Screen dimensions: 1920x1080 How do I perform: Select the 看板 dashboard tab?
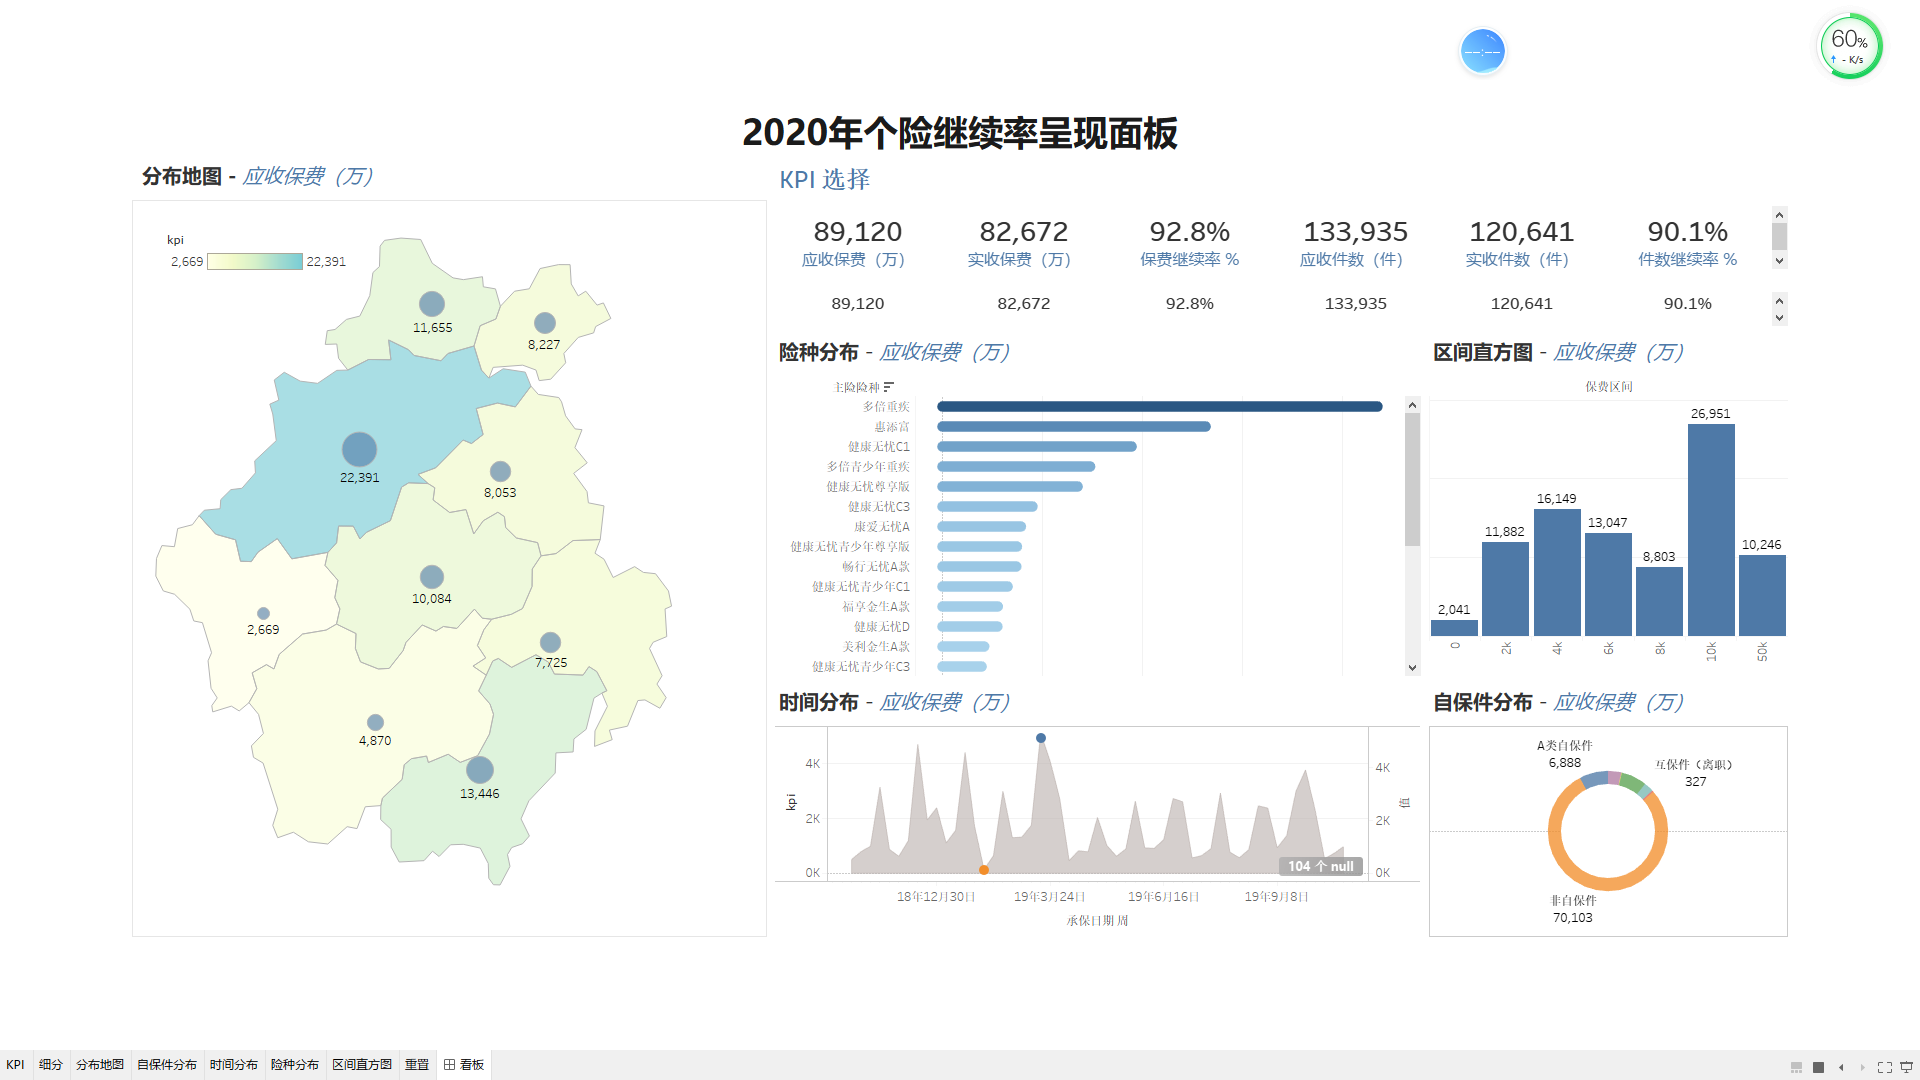464,1065
